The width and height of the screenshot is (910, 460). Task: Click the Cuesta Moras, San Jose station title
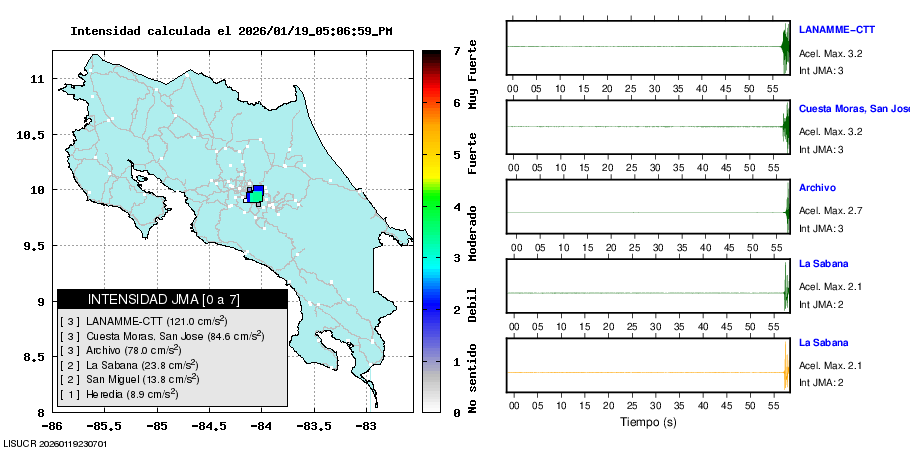pyautogui.click(x=853, y=108)
